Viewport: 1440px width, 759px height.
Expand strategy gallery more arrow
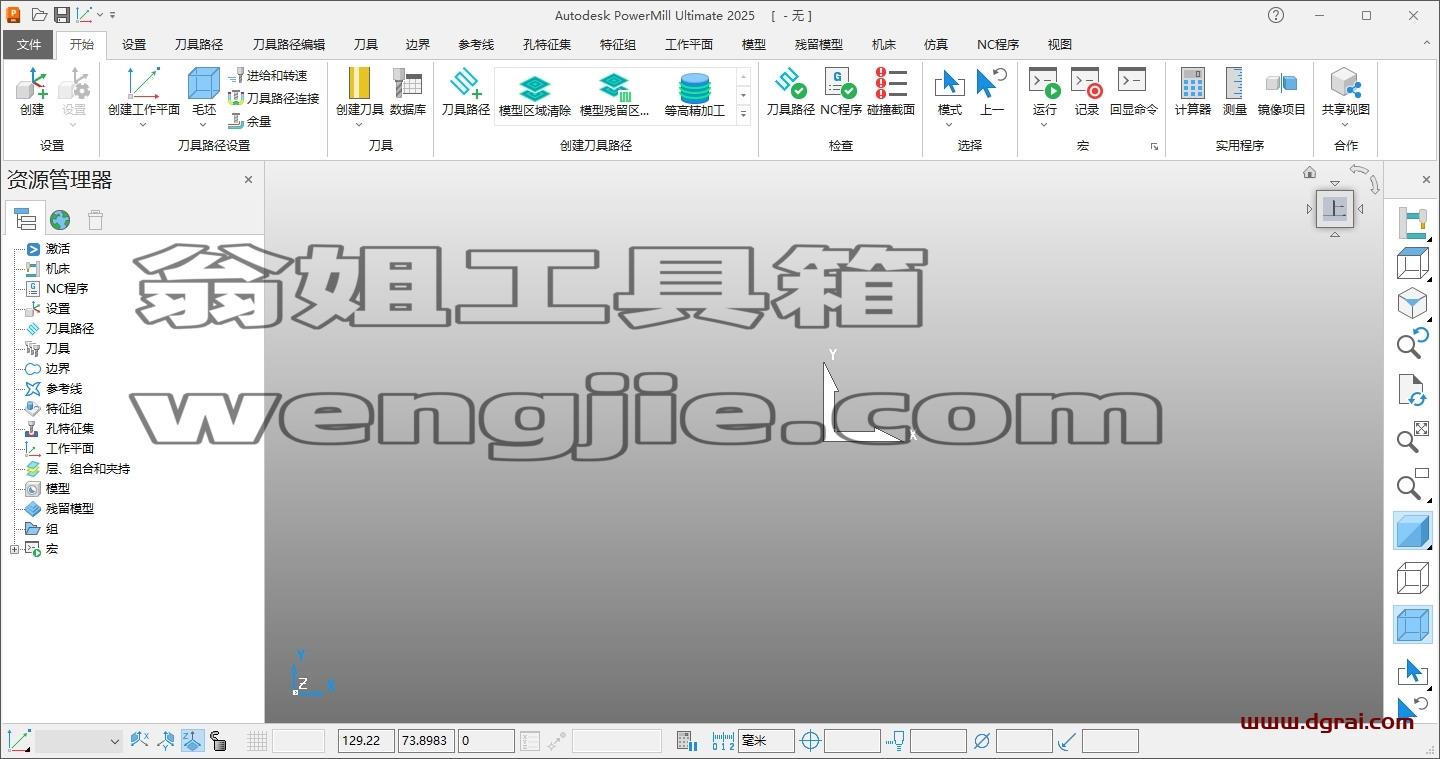743,115
